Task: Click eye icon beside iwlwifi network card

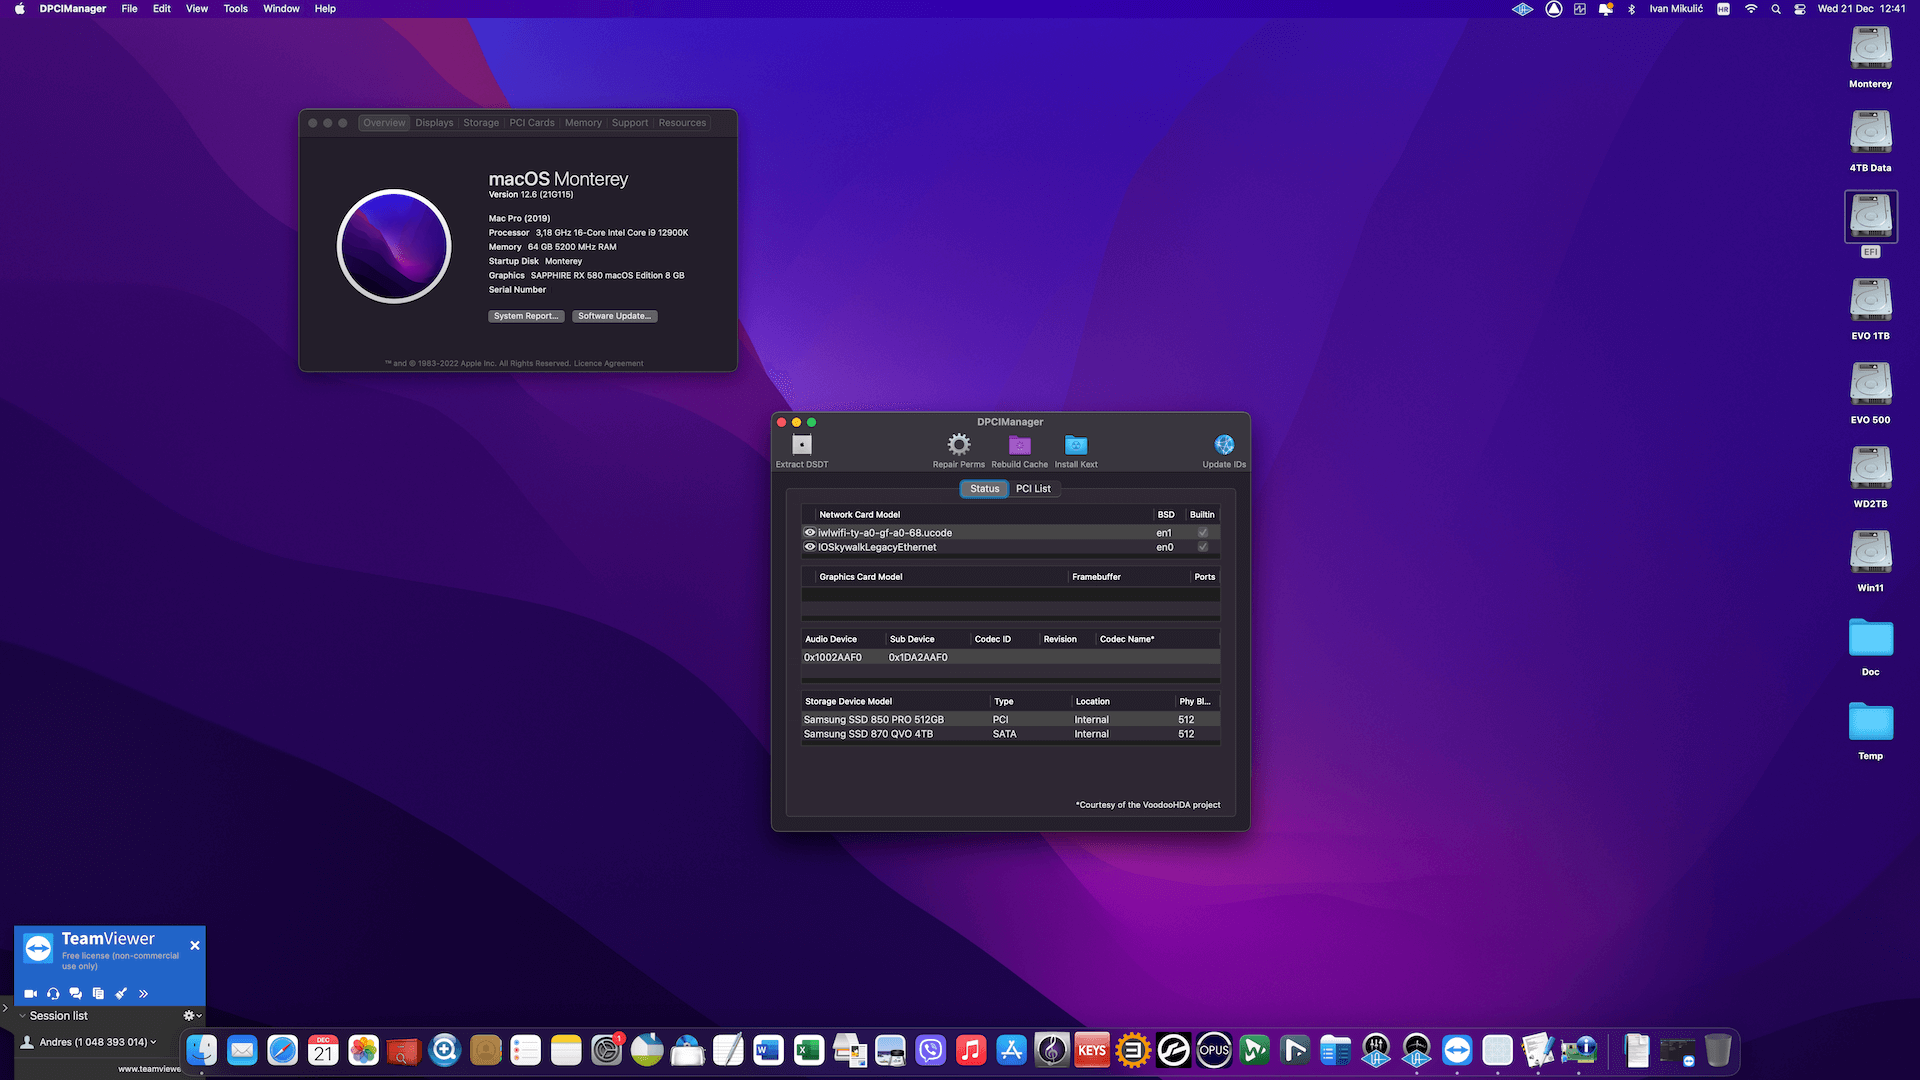Action: [x=810, y=533]
